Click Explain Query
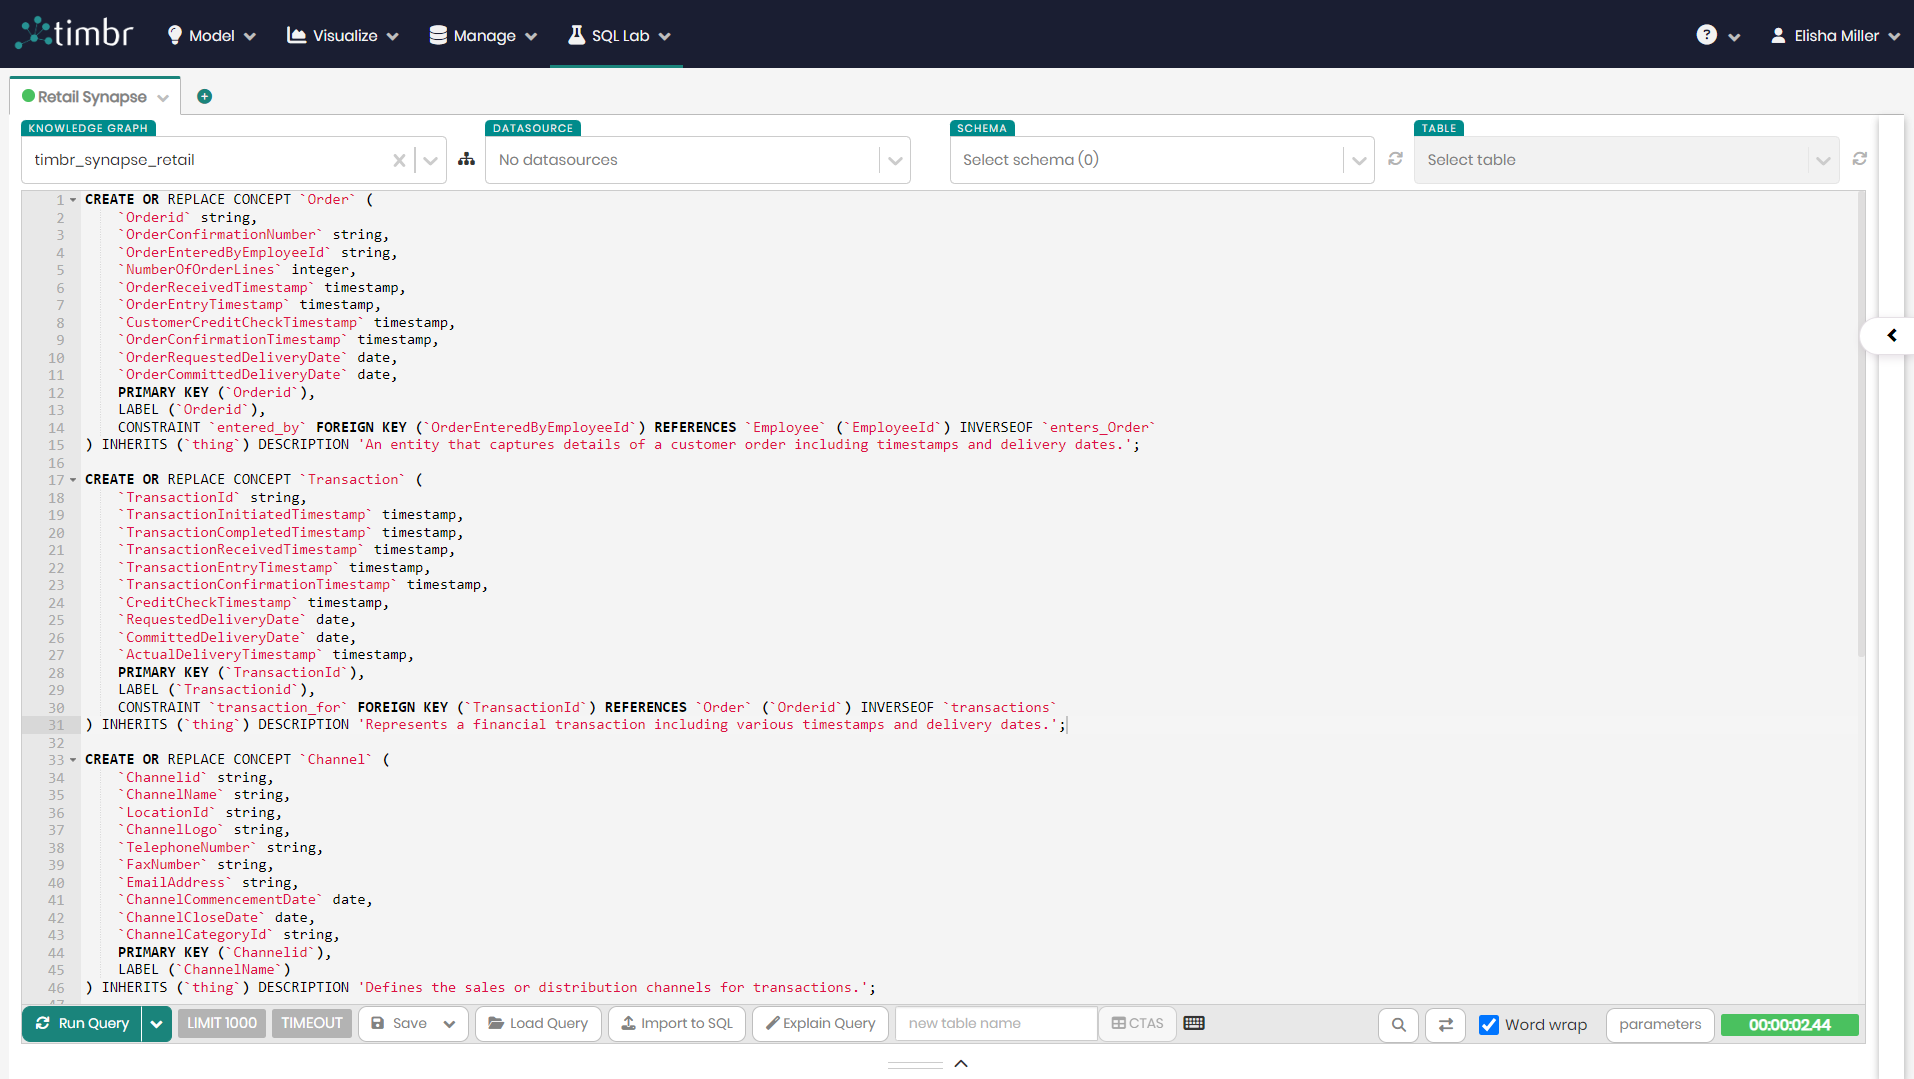The width and height of the screenshot is (1914, 1079). 821,1023
